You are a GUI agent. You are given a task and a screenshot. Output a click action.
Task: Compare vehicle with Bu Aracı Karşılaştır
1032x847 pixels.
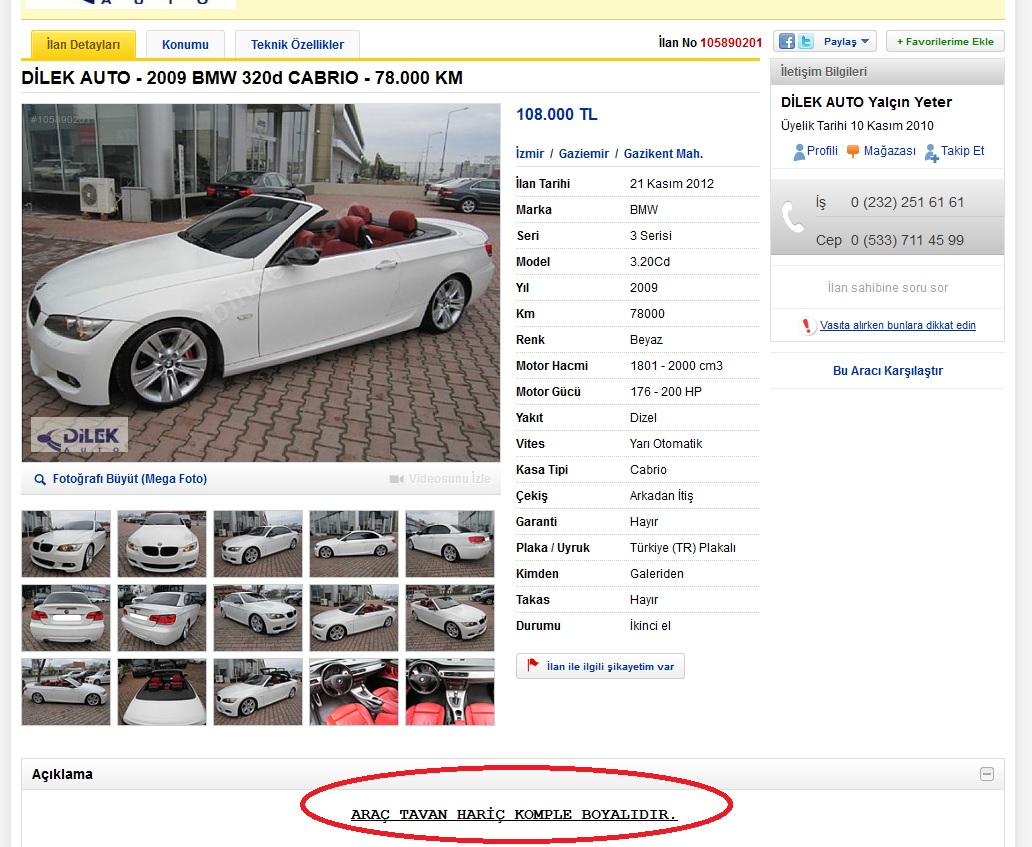(x=887, y=371)
